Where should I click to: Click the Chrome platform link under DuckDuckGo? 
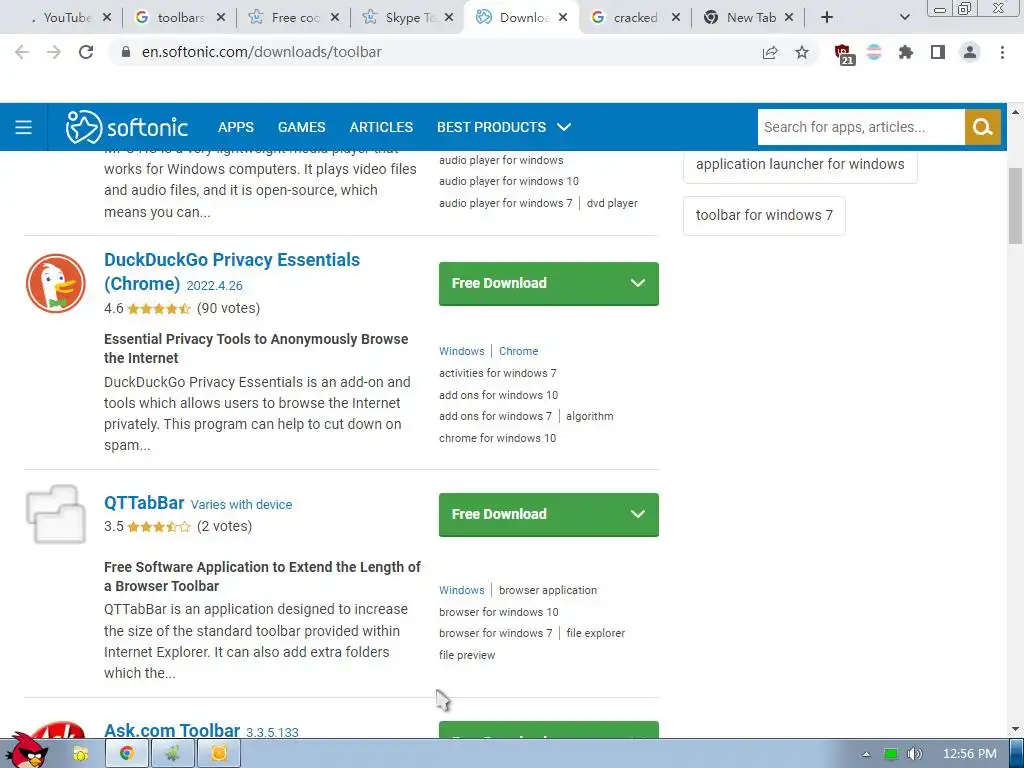(519, 351)
